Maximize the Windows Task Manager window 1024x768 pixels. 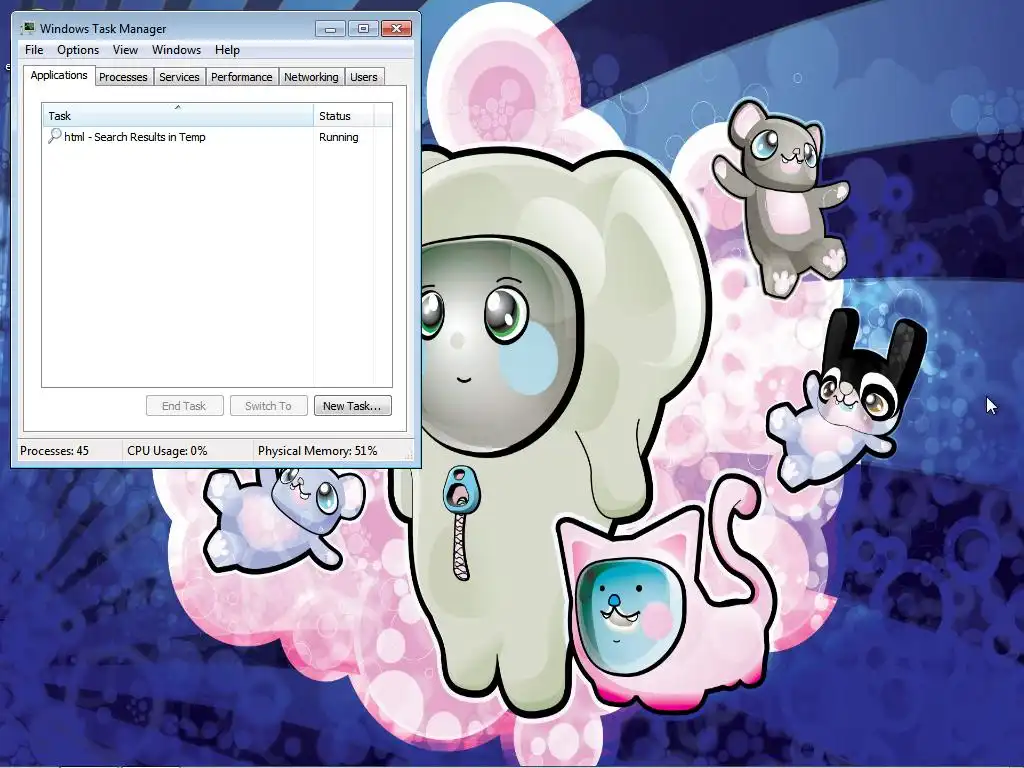[x=363, y=29]
